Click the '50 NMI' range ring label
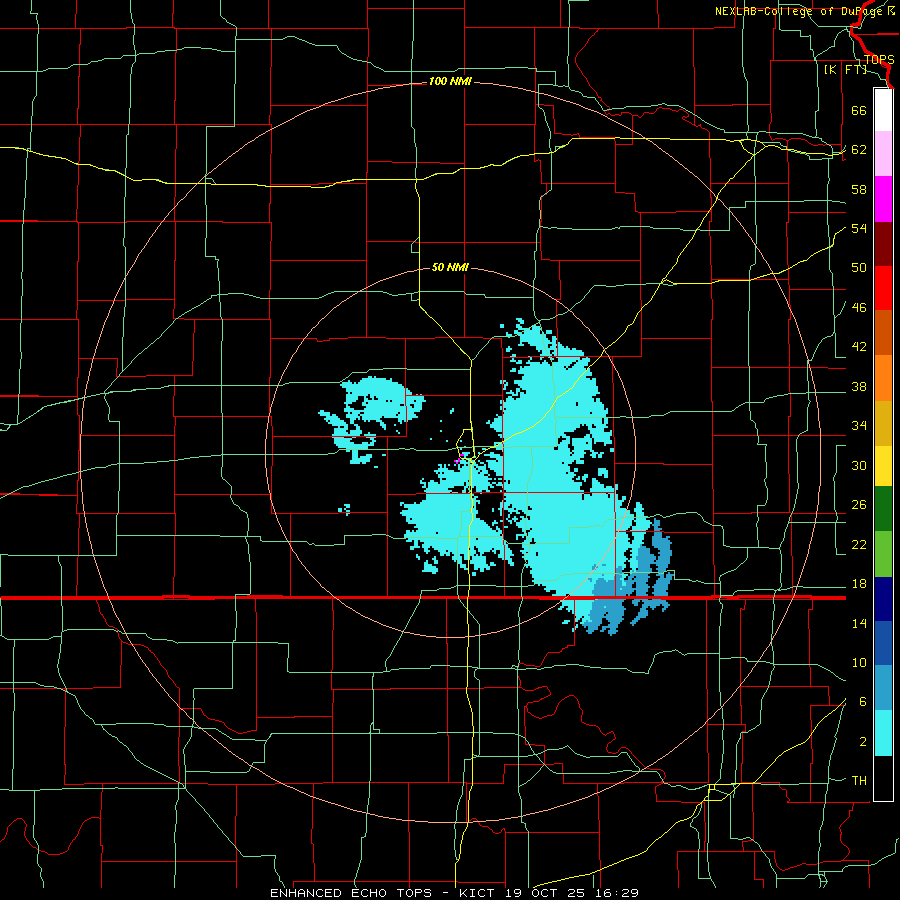The image size is (900, 900). tap(450, 267)
